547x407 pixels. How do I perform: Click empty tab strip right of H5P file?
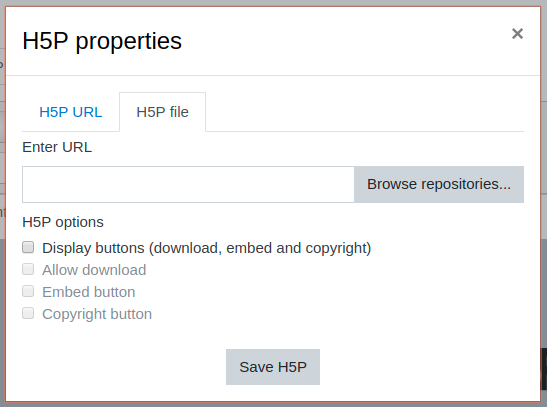point(365,112)
